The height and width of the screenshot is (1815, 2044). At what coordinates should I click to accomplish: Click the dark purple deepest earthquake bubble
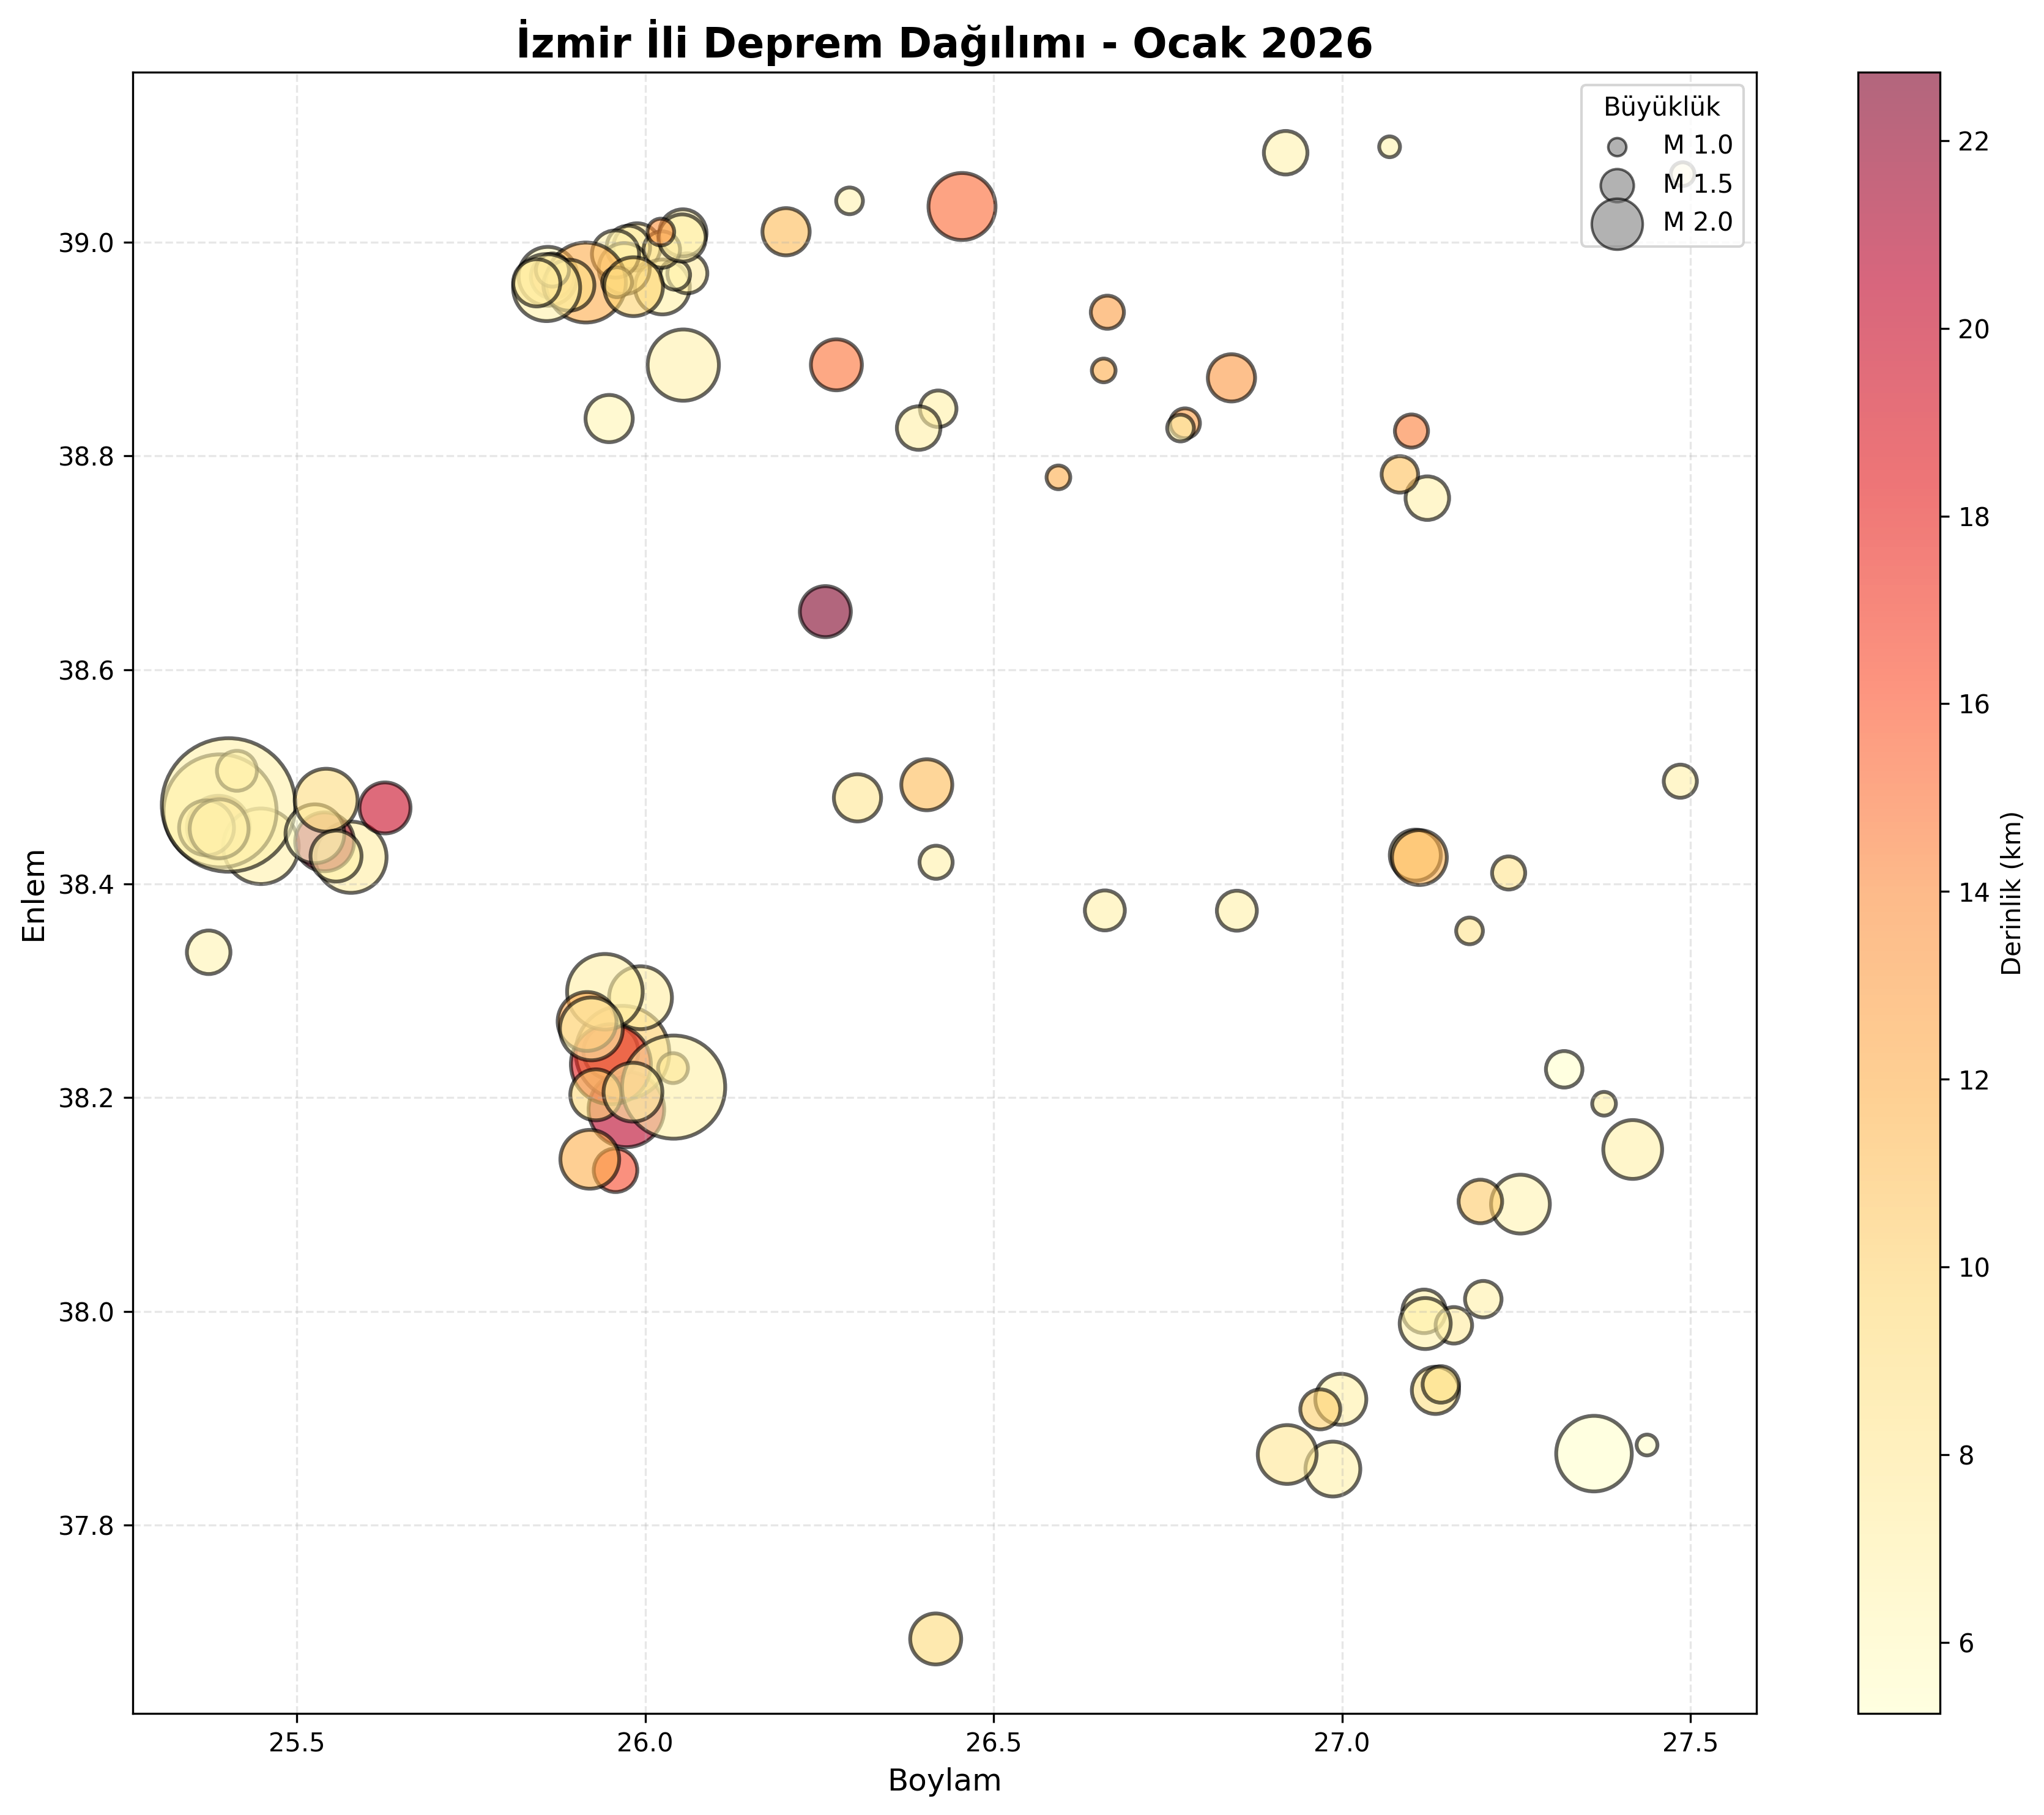[x=825, y=611]
